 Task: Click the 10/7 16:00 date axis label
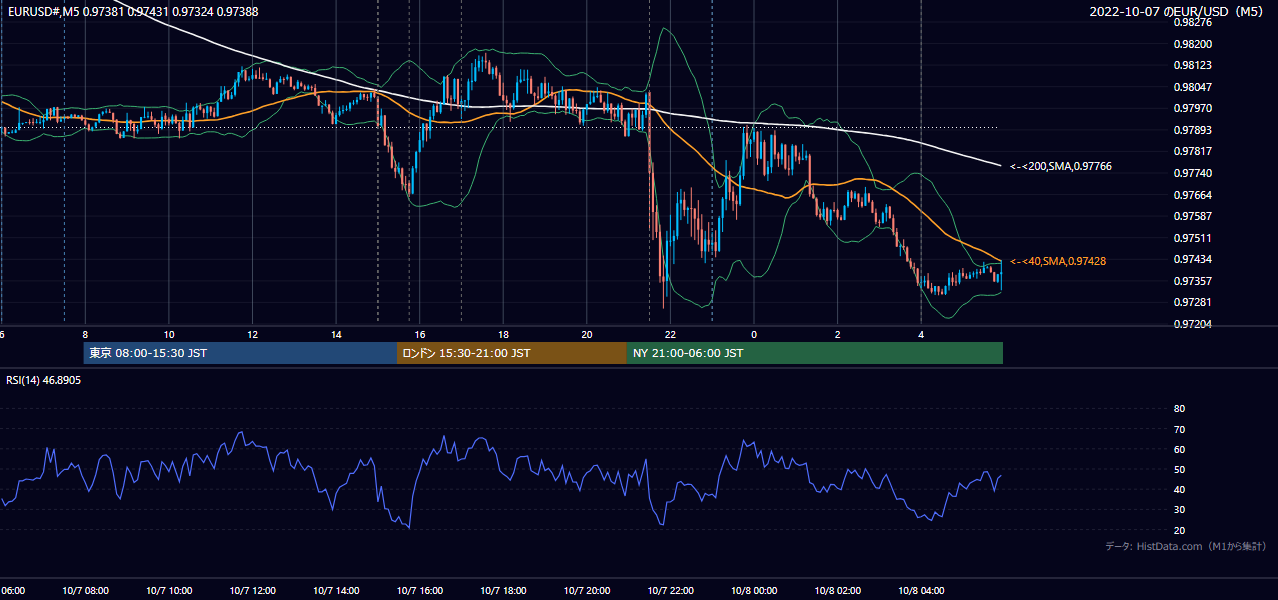420,591
